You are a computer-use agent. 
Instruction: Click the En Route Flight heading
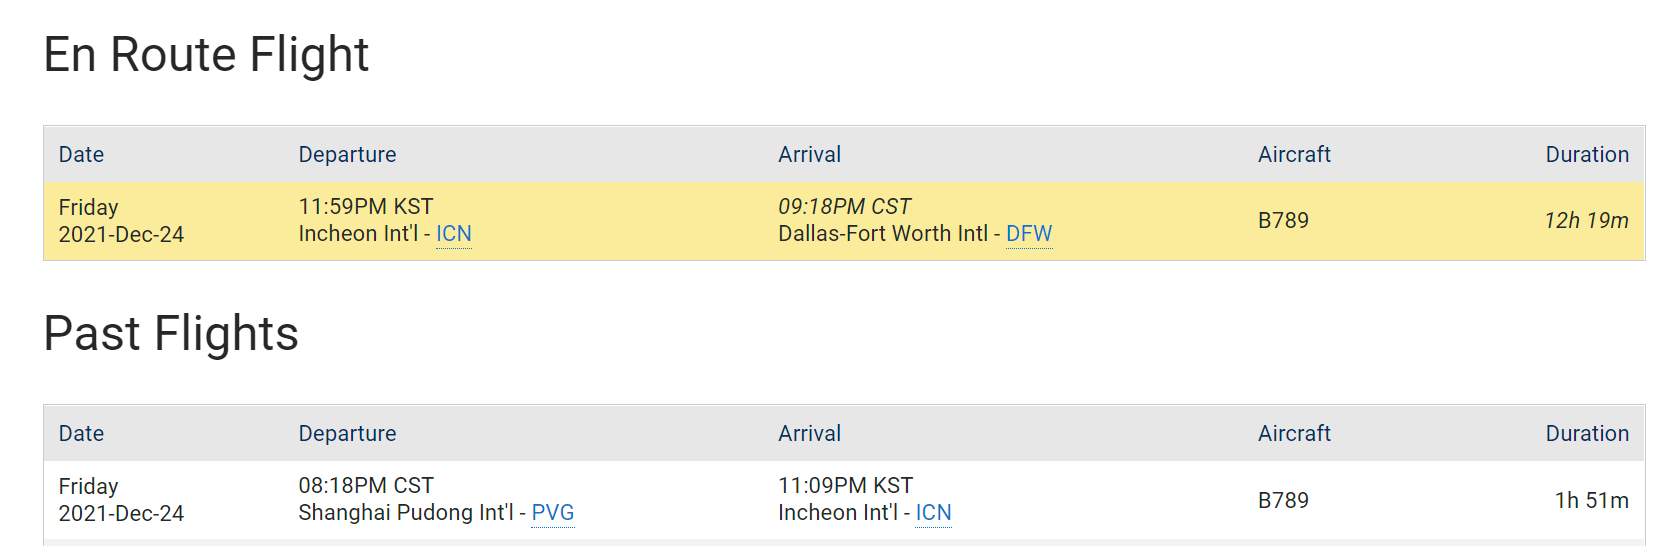(x=207, y=55)
